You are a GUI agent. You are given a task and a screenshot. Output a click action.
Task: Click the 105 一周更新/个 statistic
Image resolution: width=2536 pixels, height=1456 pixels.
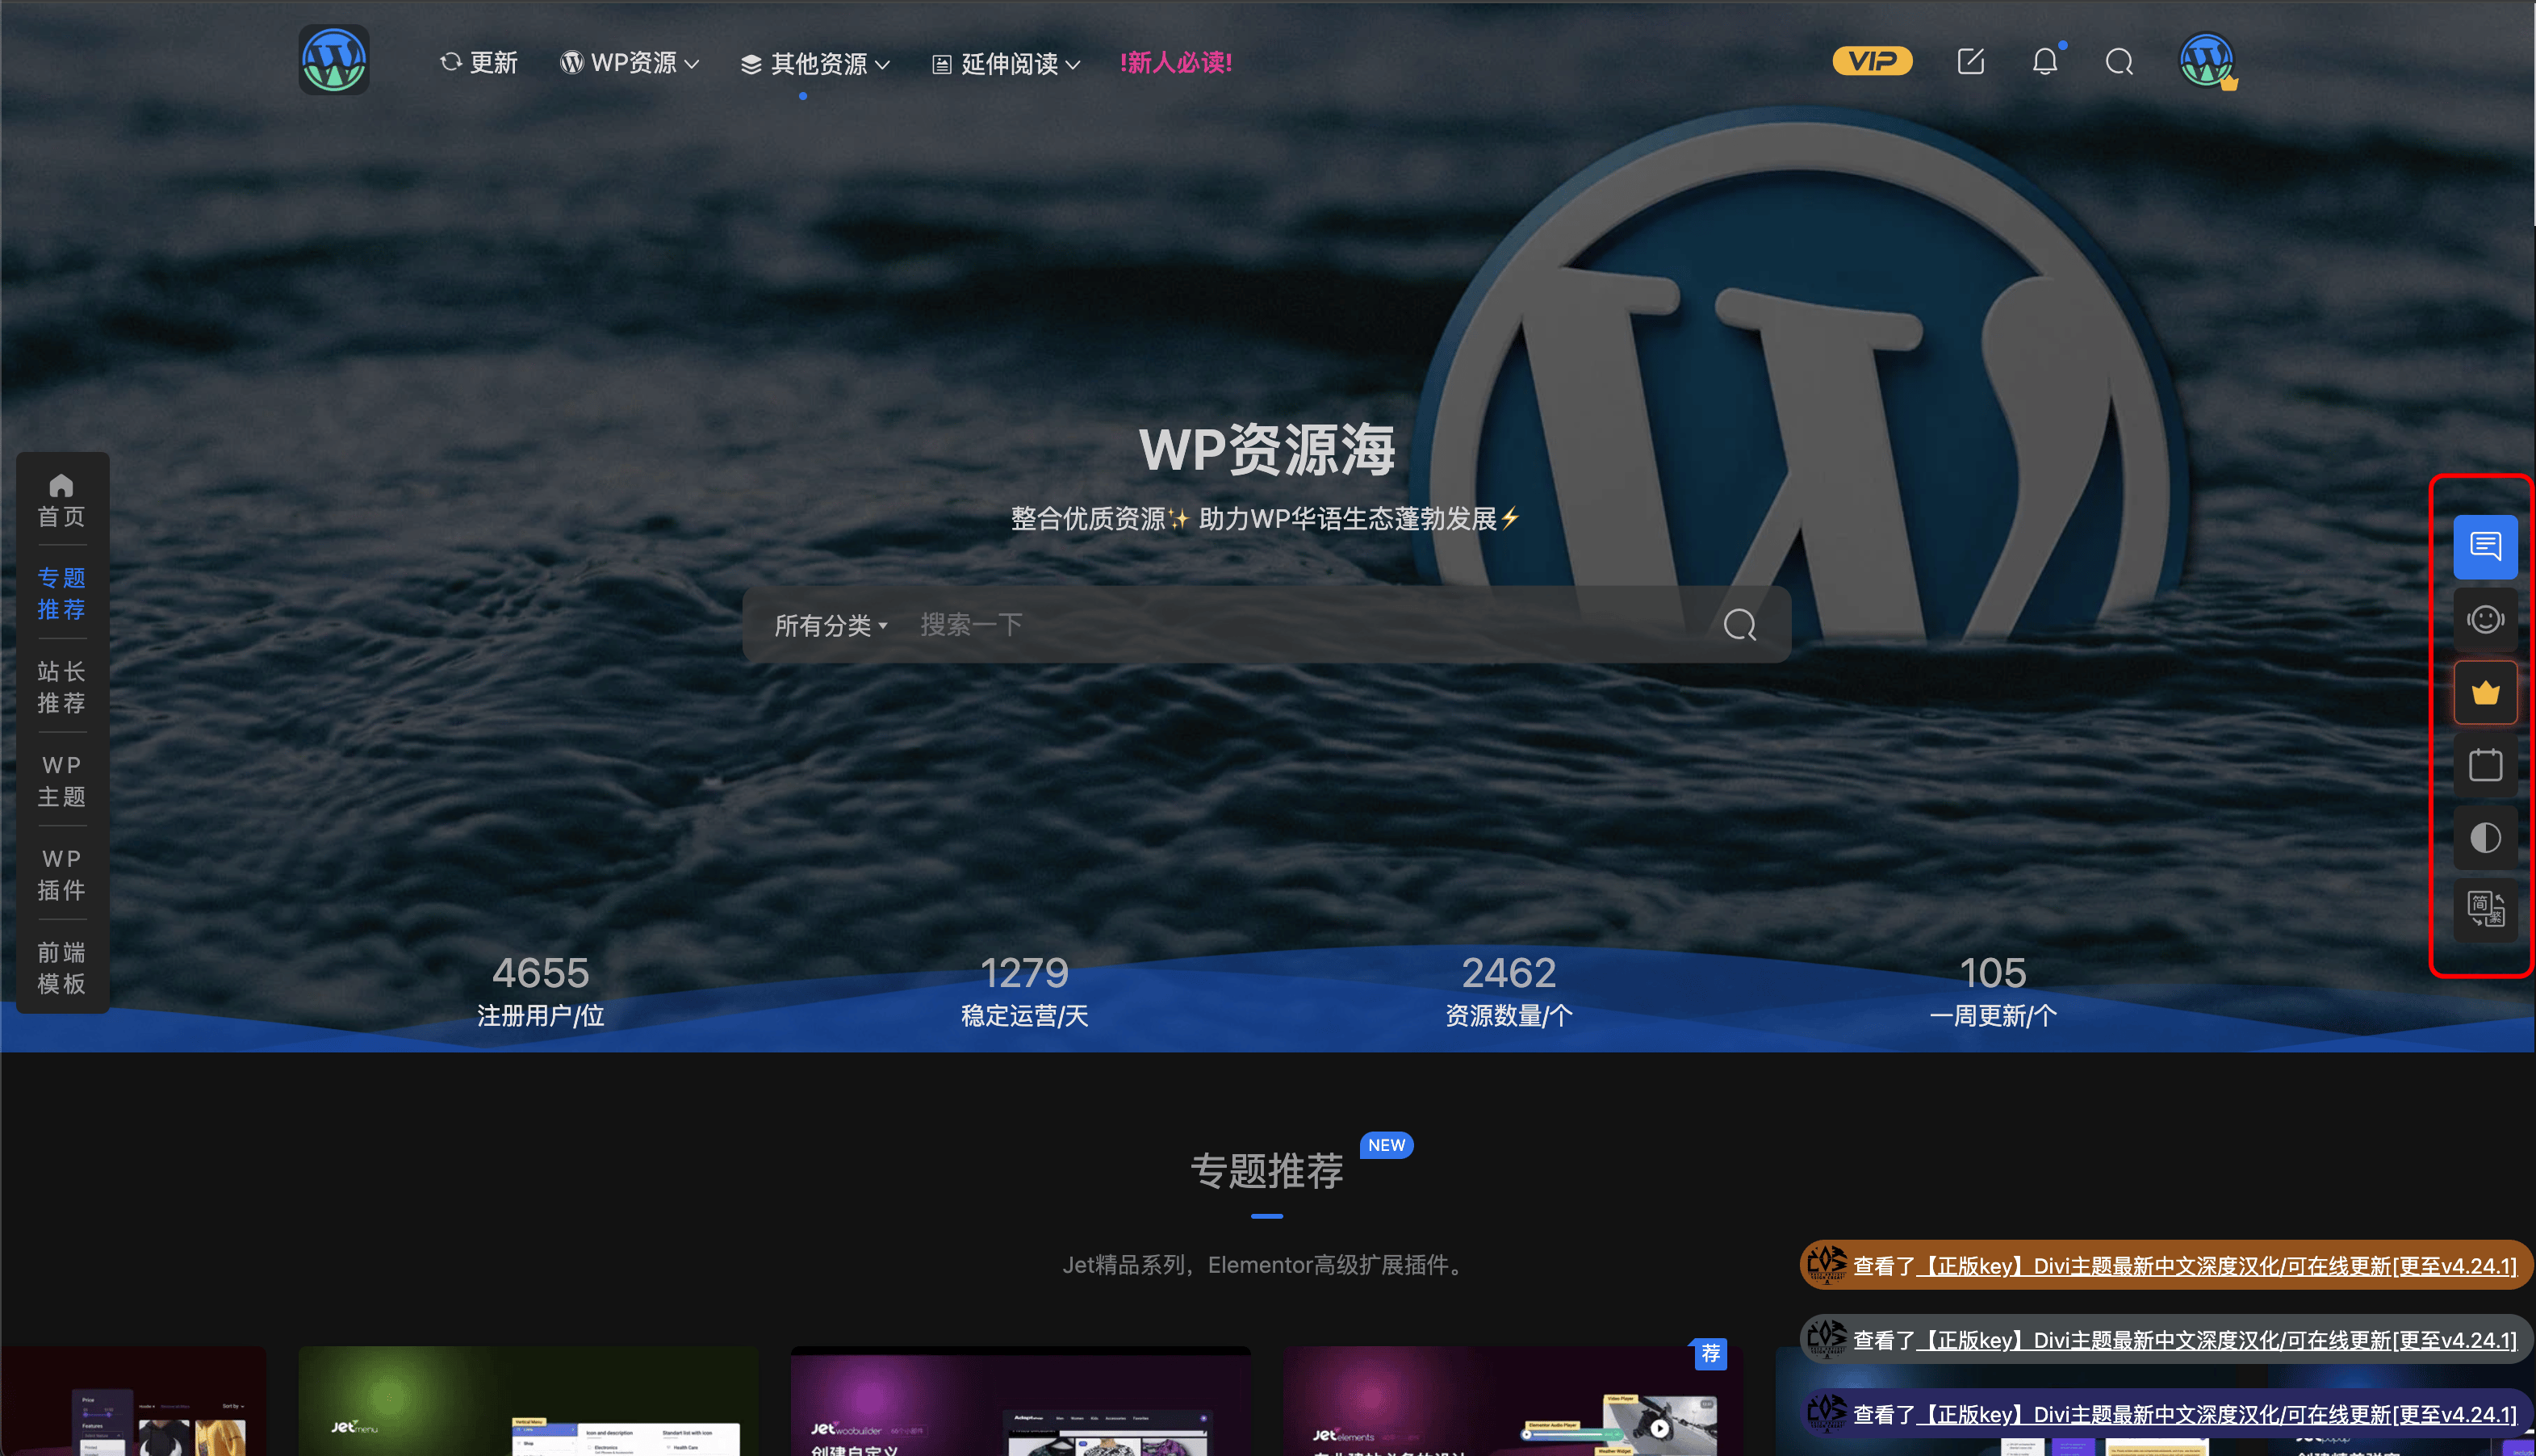(x=1993, y=990)
